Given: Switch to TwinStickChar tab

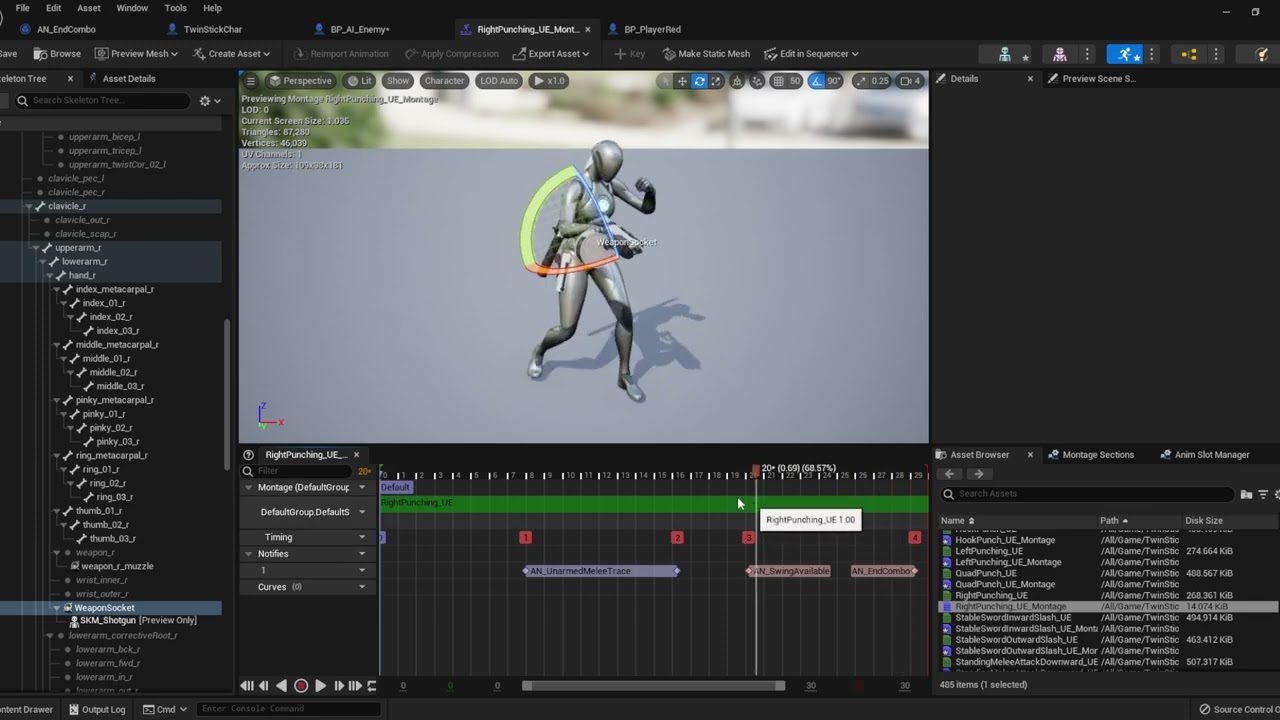Looking at the screenshot, I should (x=212, y=29).
